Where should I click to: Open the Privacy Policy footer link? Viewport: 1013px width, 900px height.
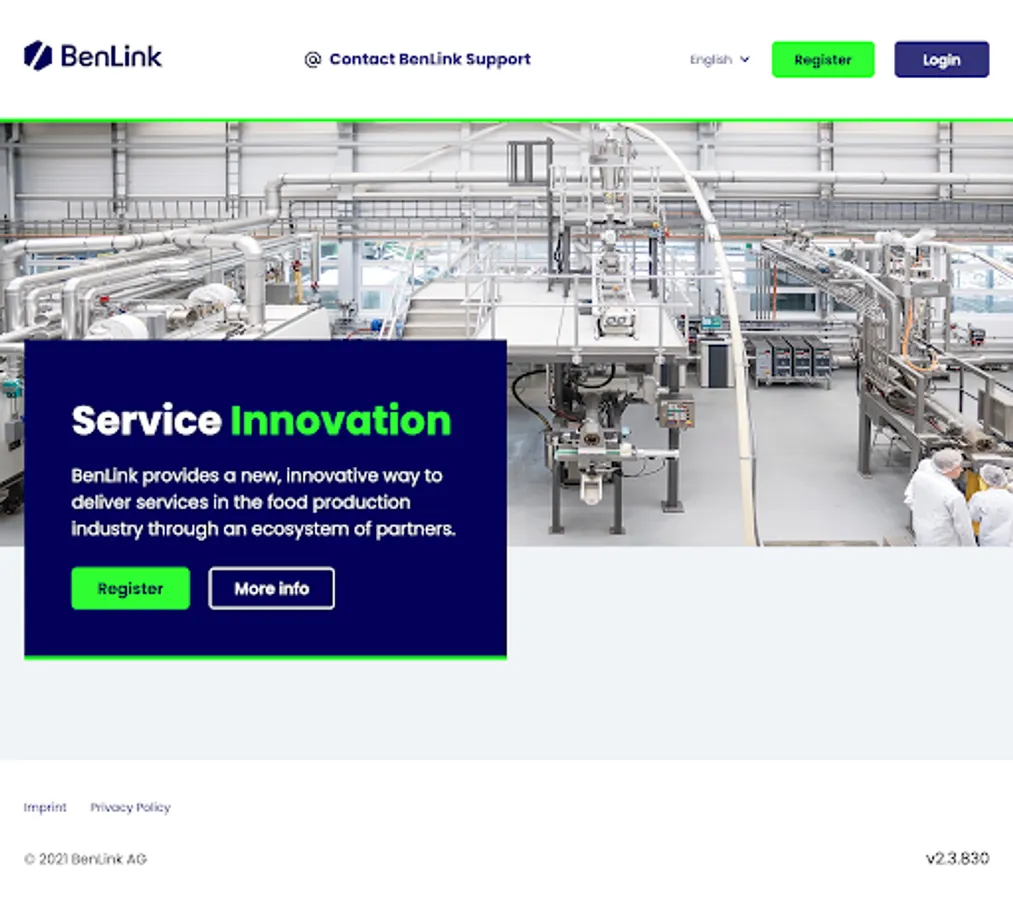[131, 807]
